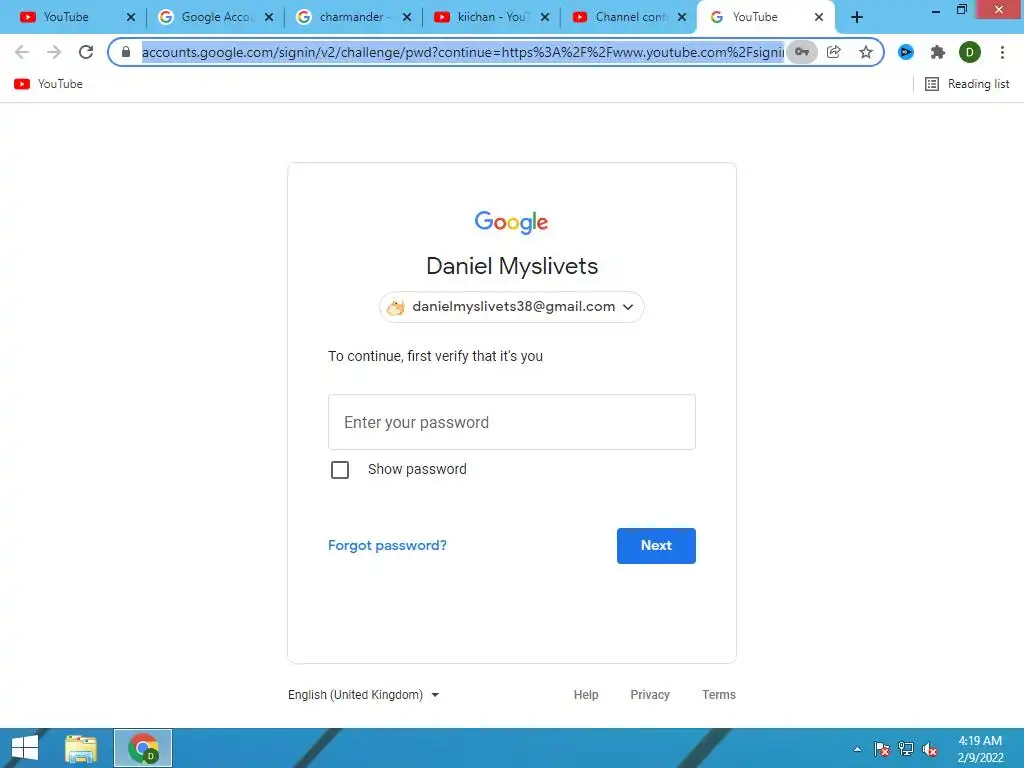Open the Extensions puzzle icon
Screen dimensions: 1024x768
point(938,52)
